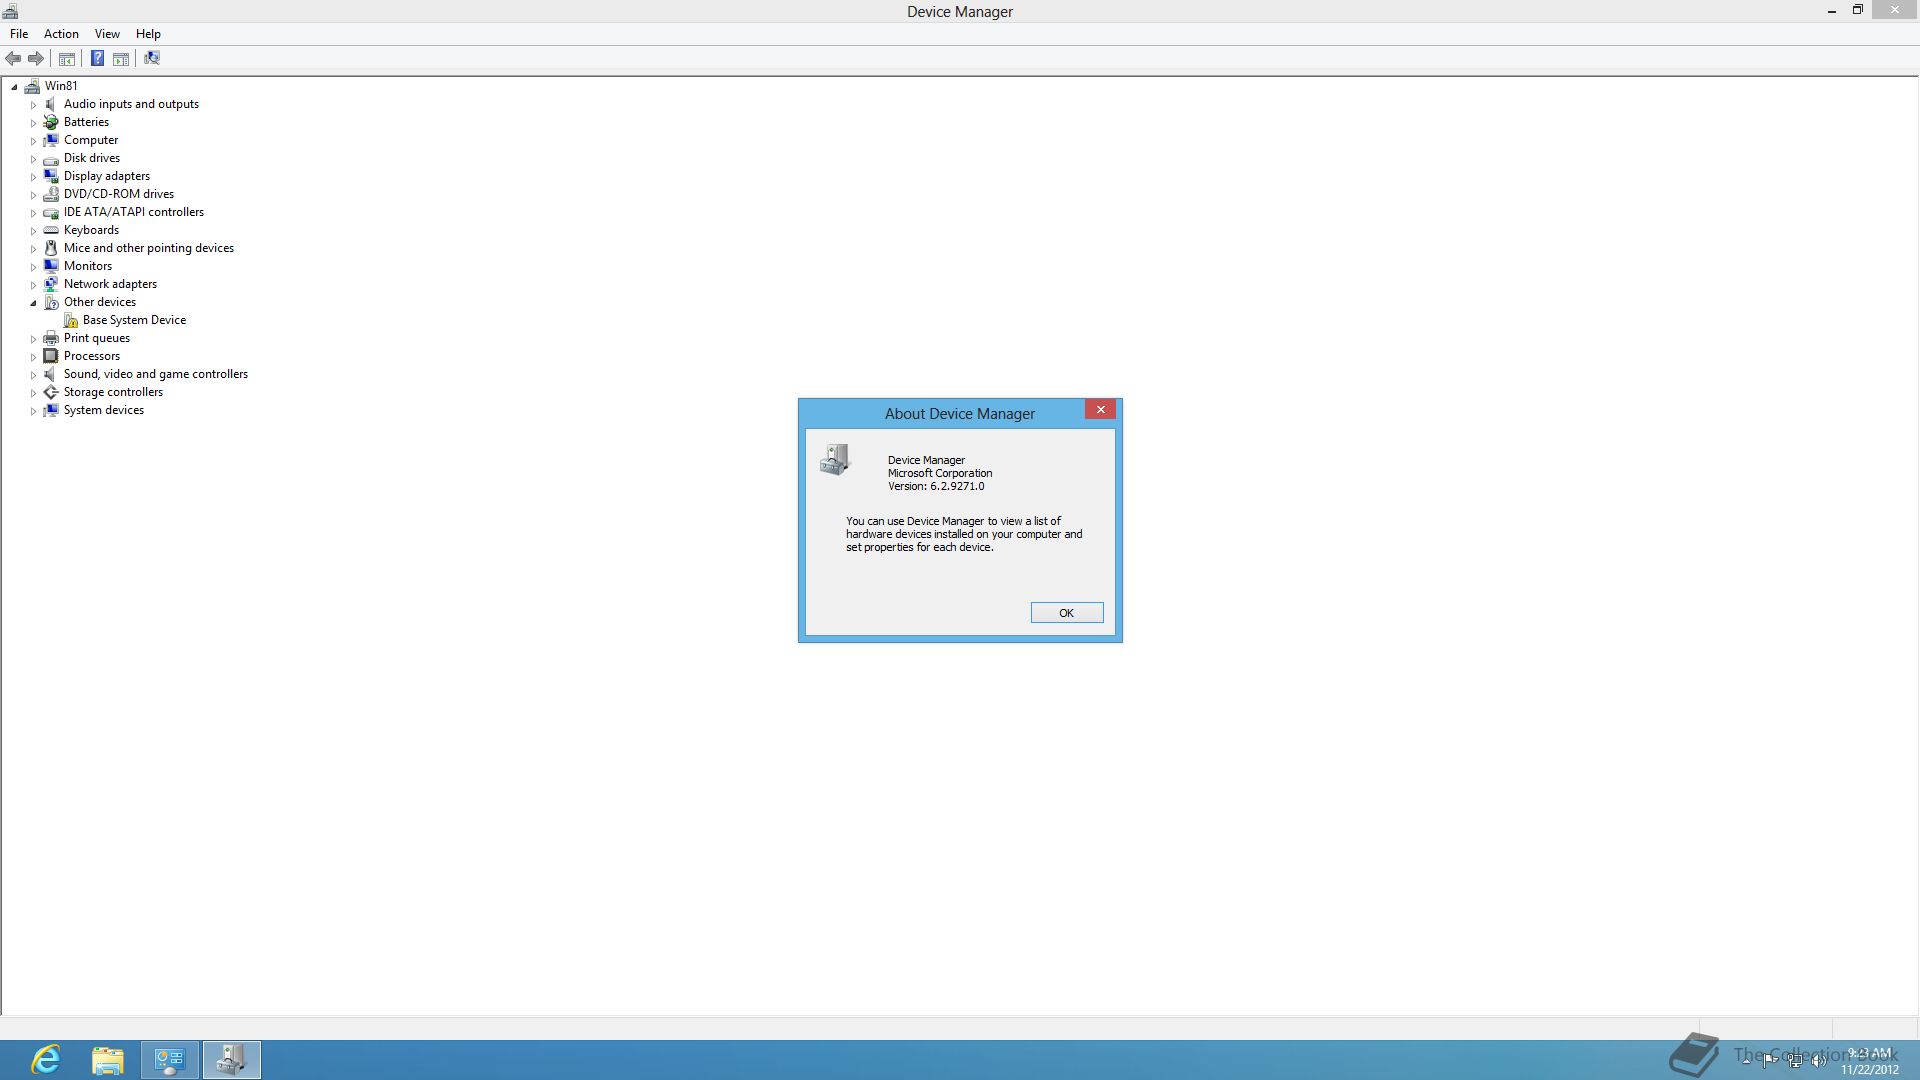The image size is (1920, 1080).
Task: Click the Back arrow in toolbar
Action: coord(13,59)
